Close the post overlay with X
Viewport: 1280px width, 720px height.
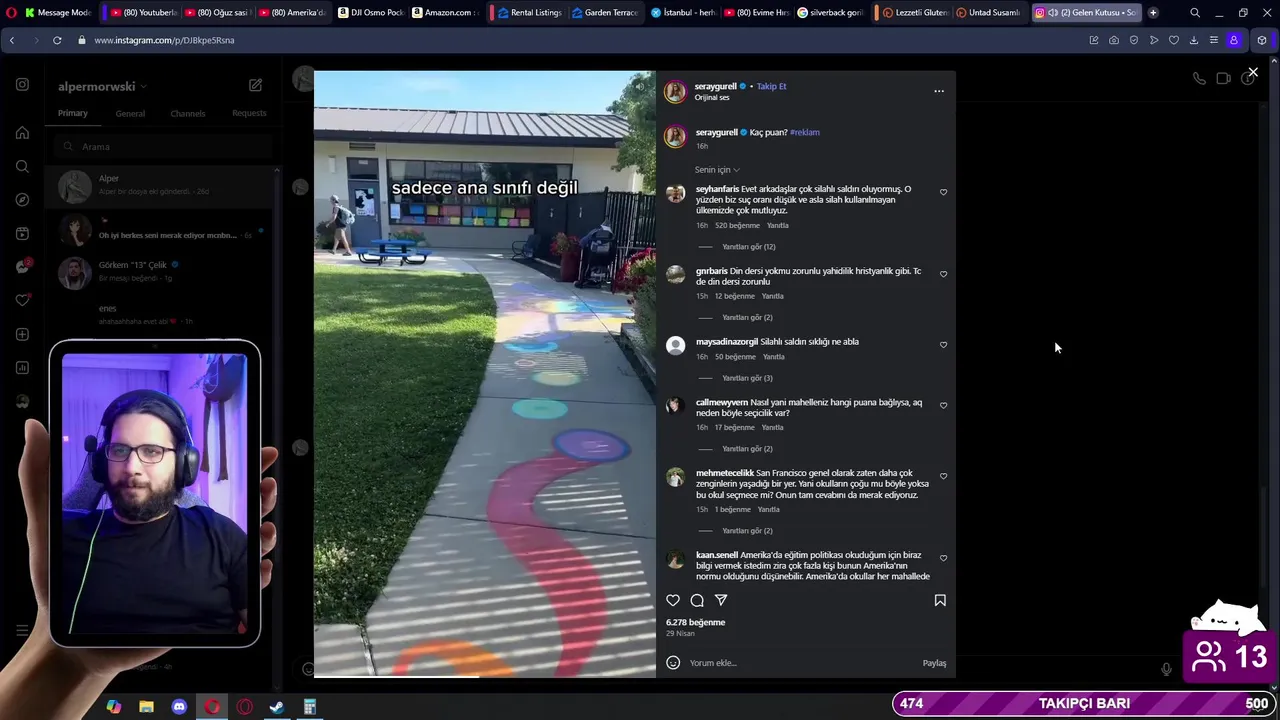1253,73
